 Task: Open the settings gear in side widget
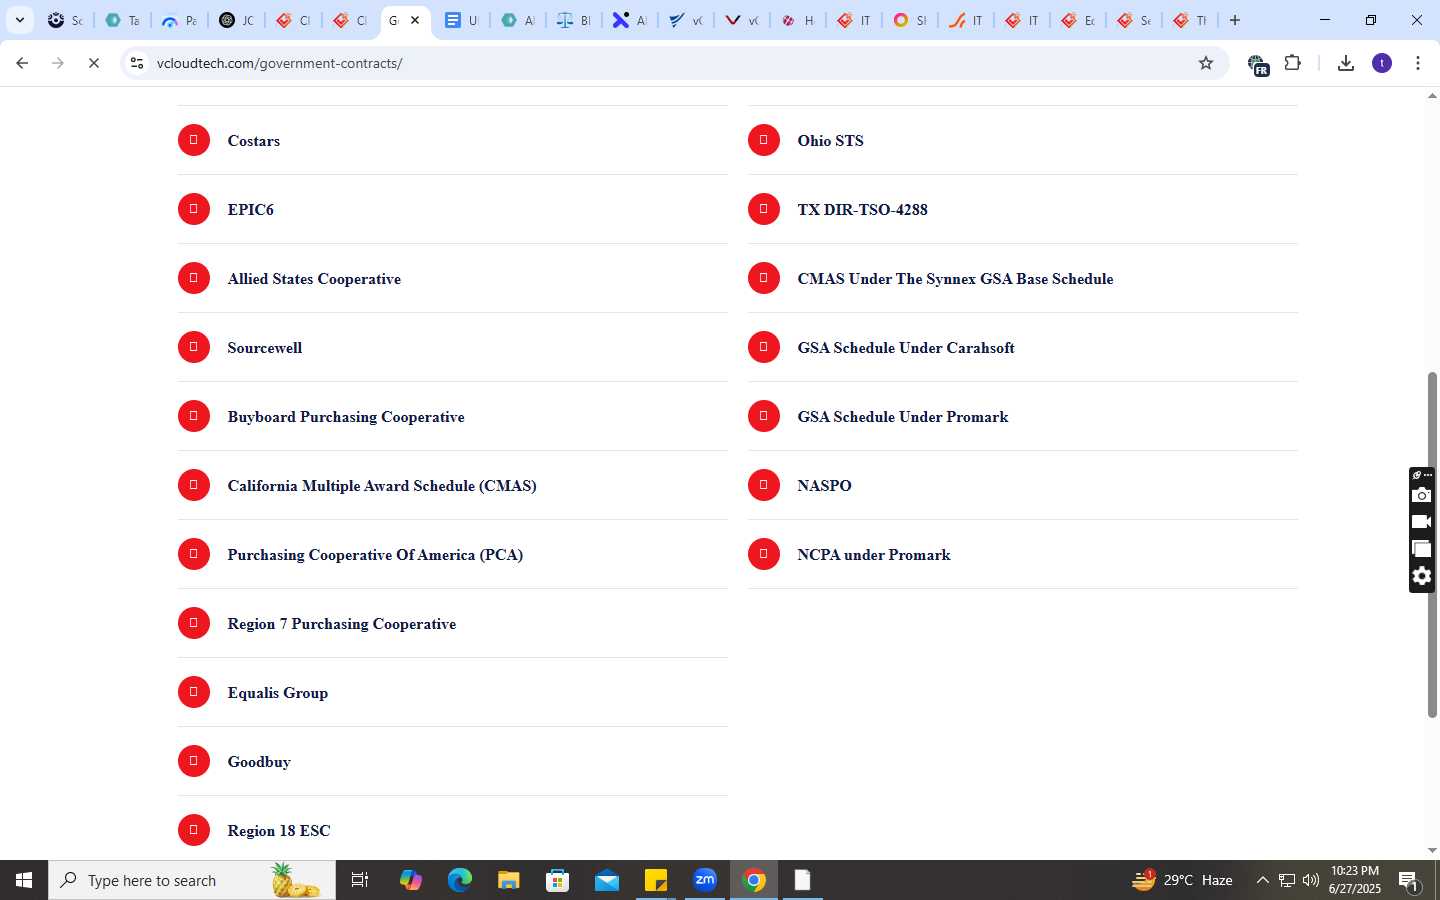coord(1421,576)
